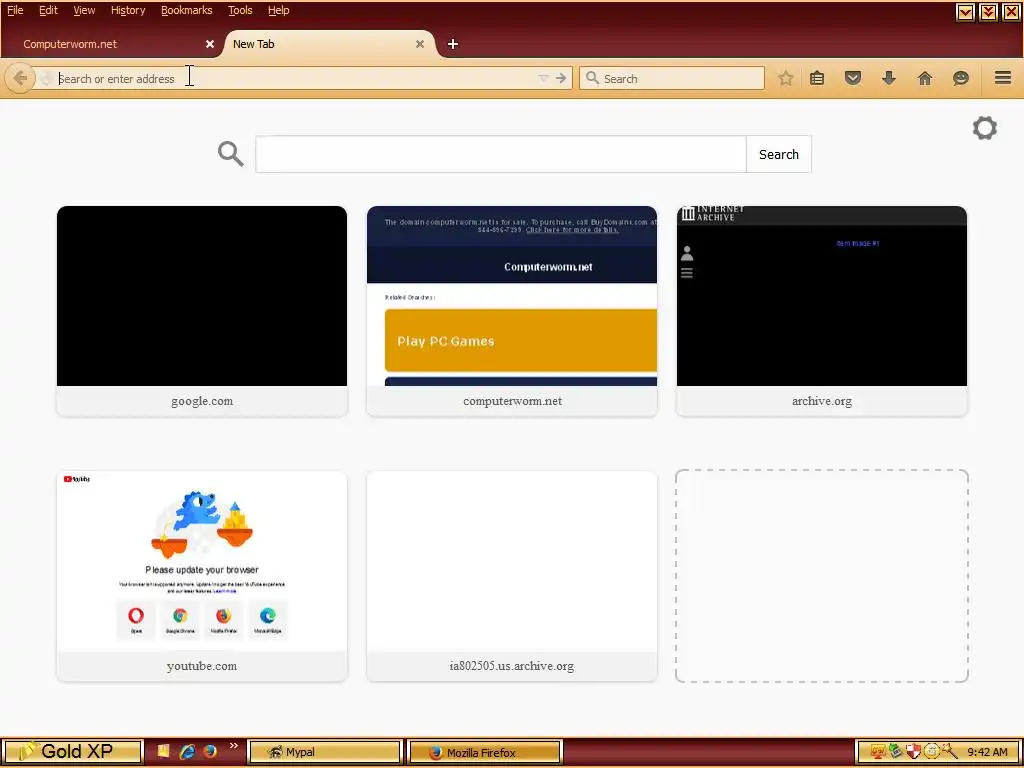Open the View menu

[x=84, y=10]
